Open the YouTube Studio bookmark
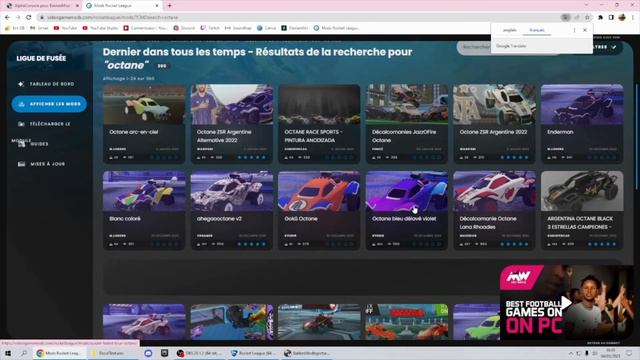This screenshot has width=640, height=360. click(100, 28)
